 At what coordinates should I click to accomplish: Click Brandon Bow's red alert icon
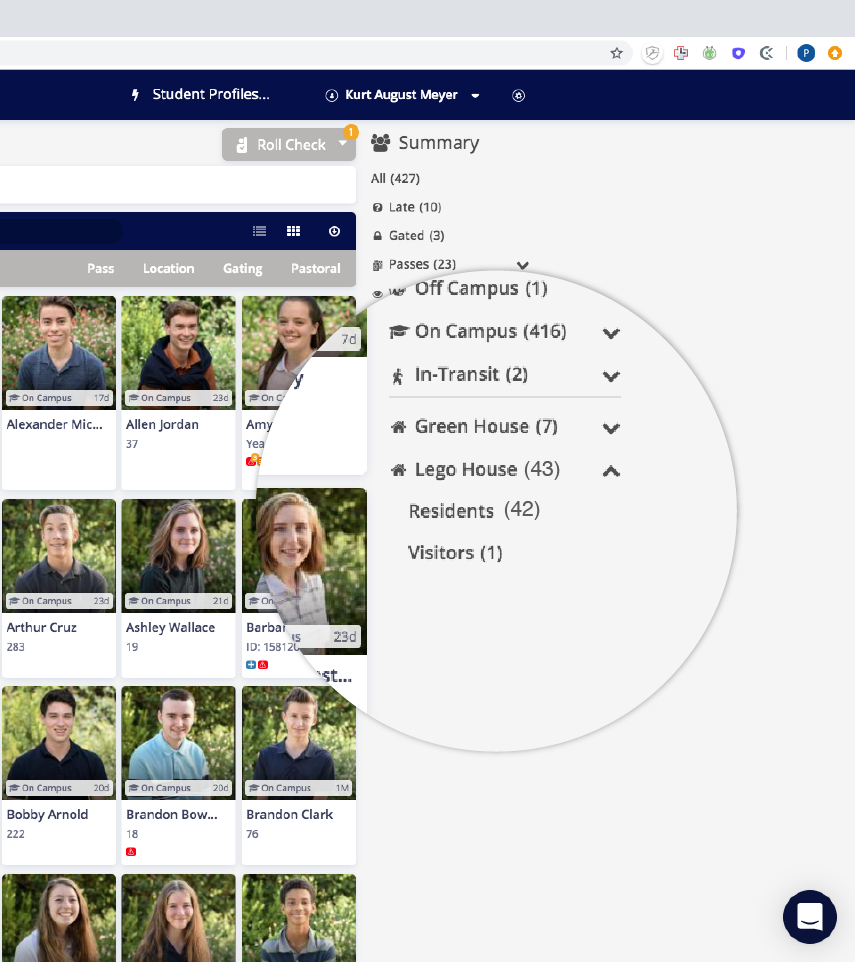click(x=131, y=852)
